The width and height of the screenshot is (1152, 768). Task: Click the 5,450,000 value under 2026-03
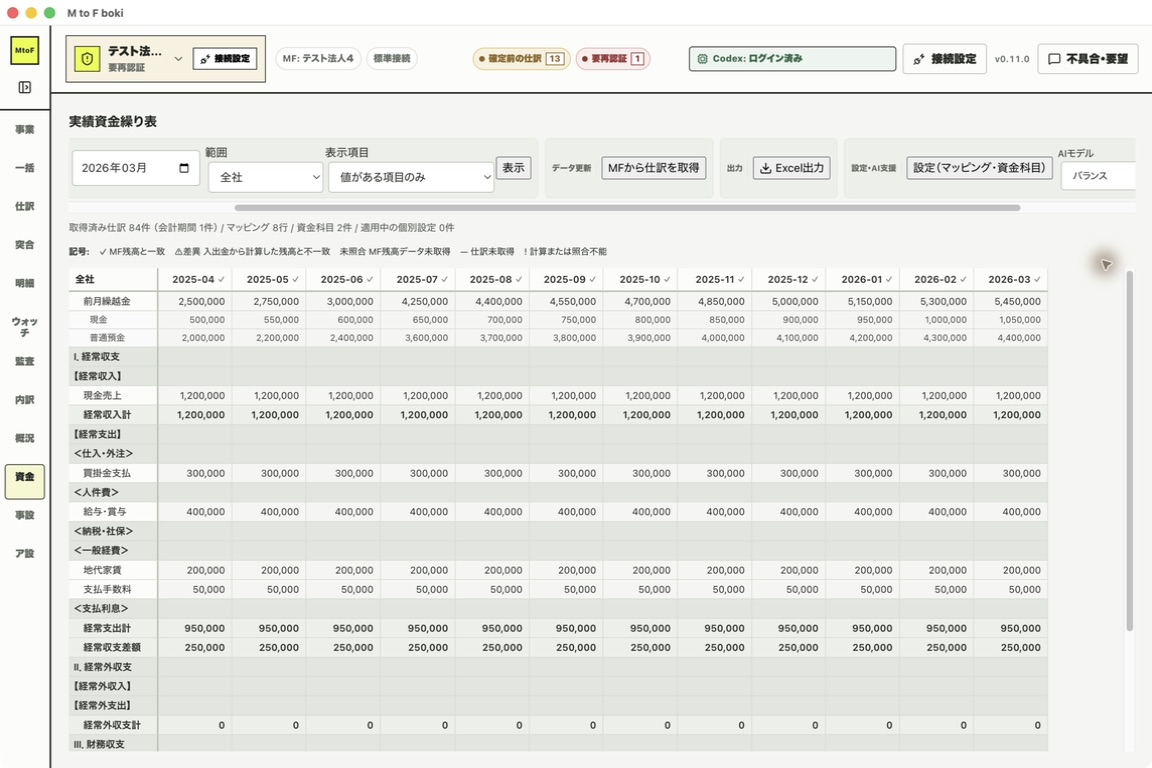tap(1017, 301)
